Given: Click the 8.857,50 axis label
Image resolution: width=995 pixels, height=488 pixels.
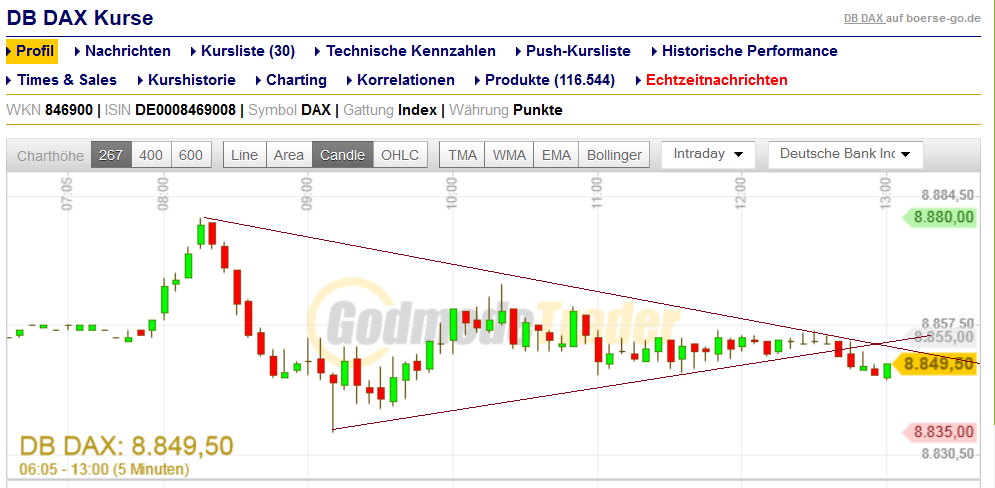Looking at the screenshot, I should [947, 322].
